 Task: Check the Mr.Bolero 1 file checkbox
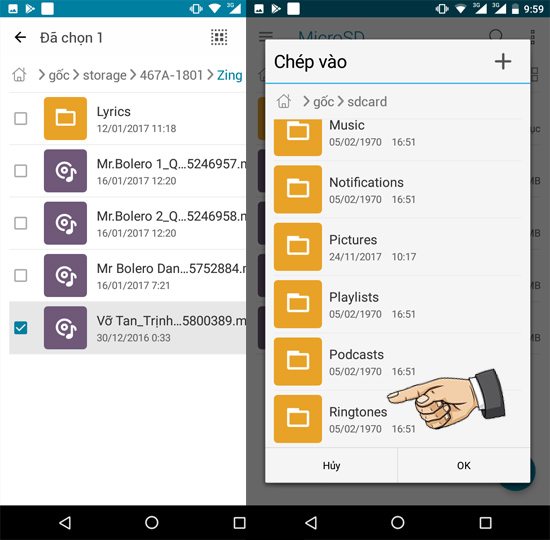(20, 171)
